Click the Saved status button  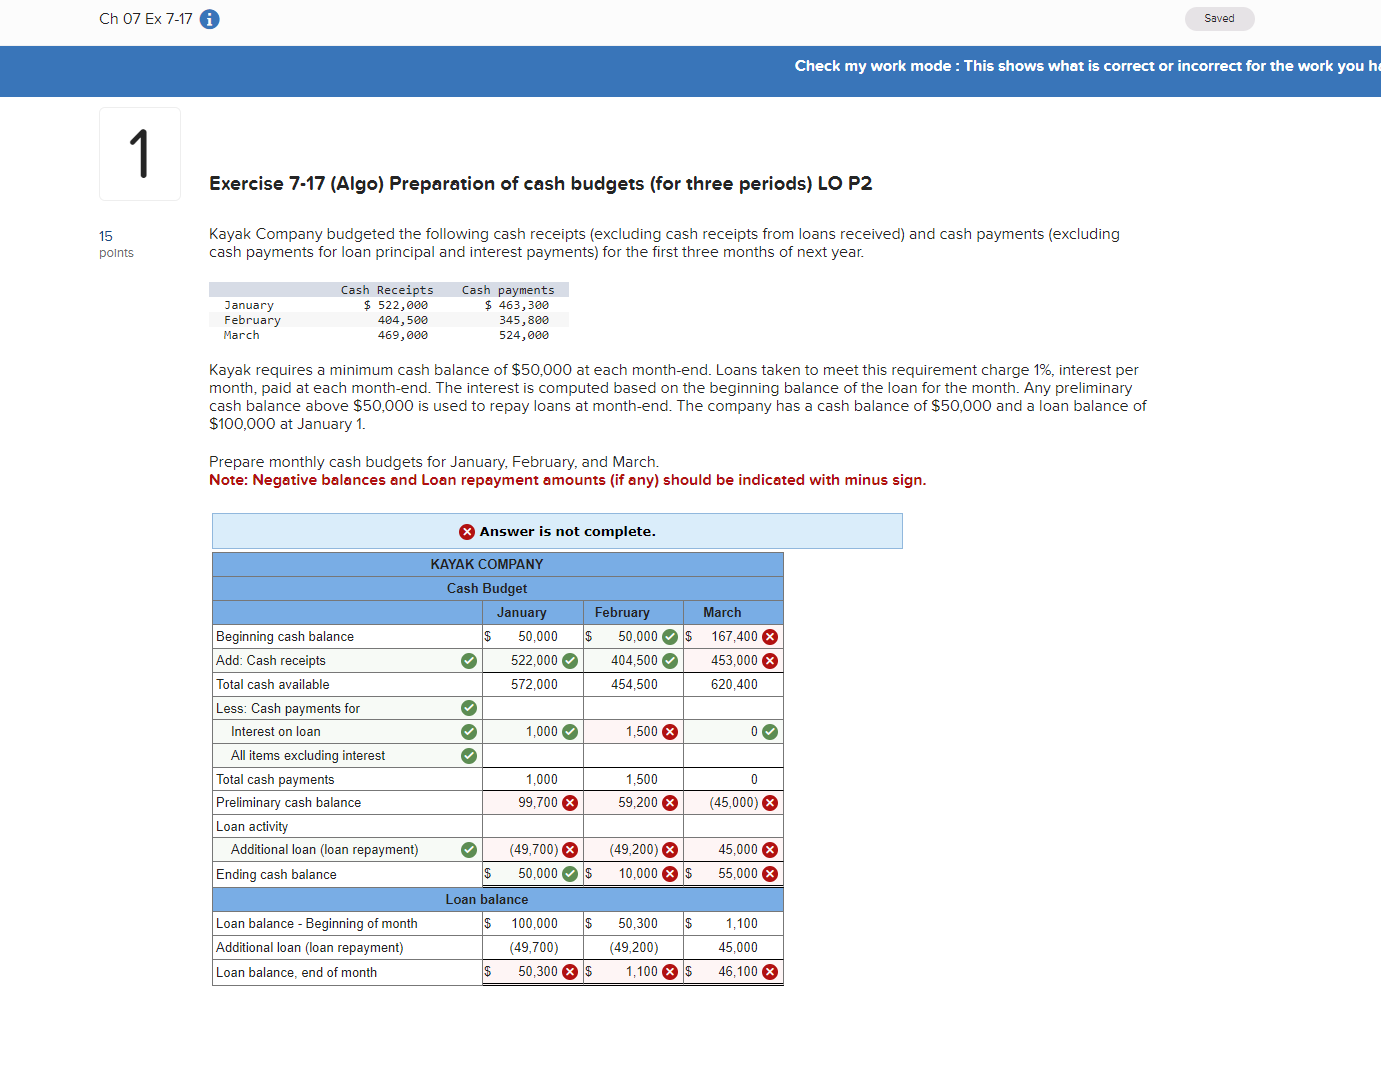(1219, 19)
